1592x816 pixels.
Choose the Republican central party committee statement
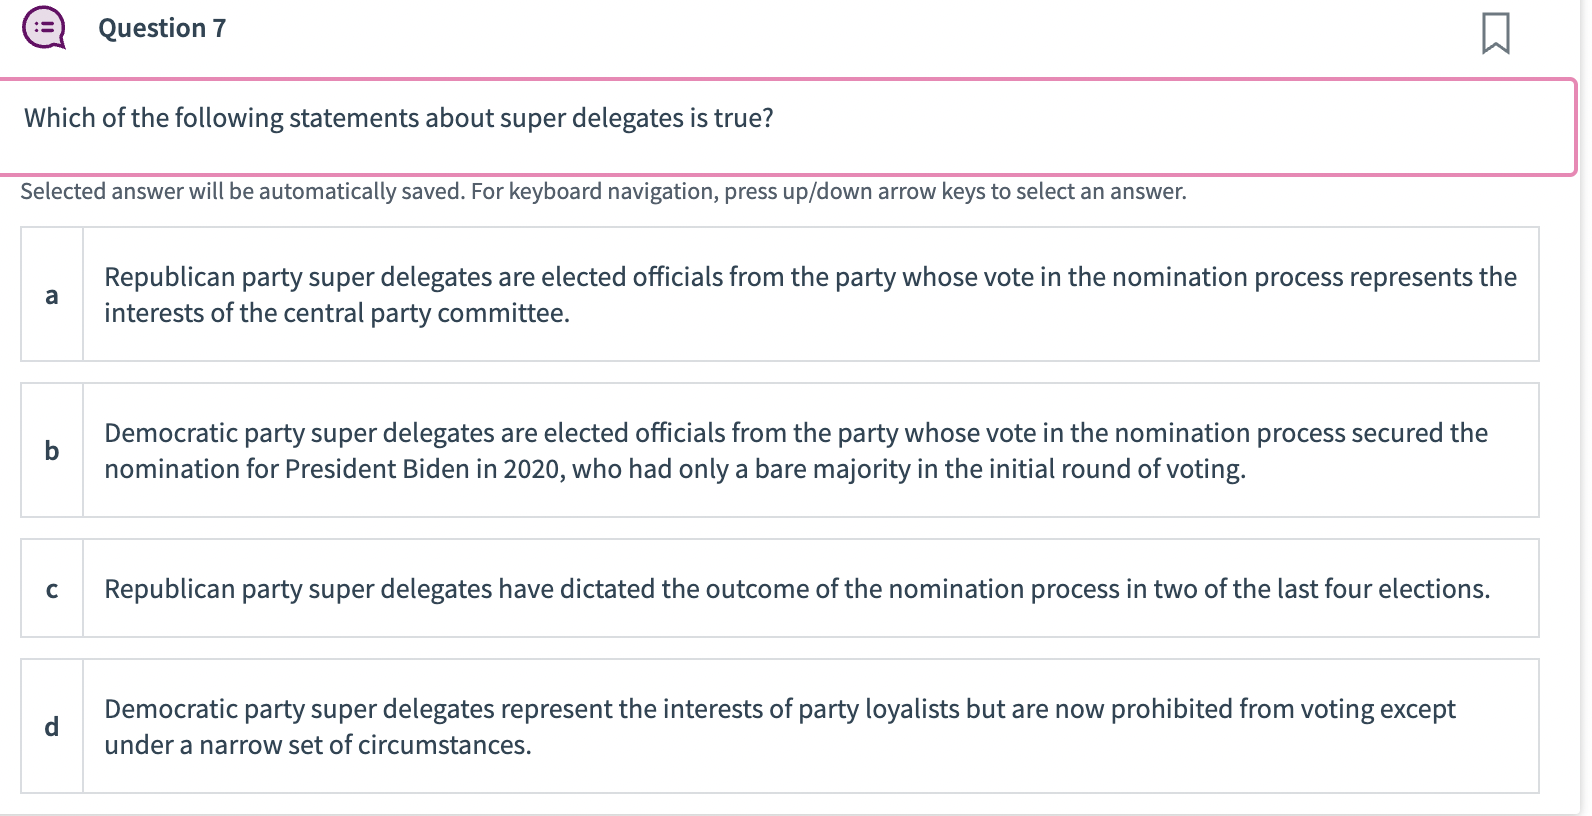(810, 294)
